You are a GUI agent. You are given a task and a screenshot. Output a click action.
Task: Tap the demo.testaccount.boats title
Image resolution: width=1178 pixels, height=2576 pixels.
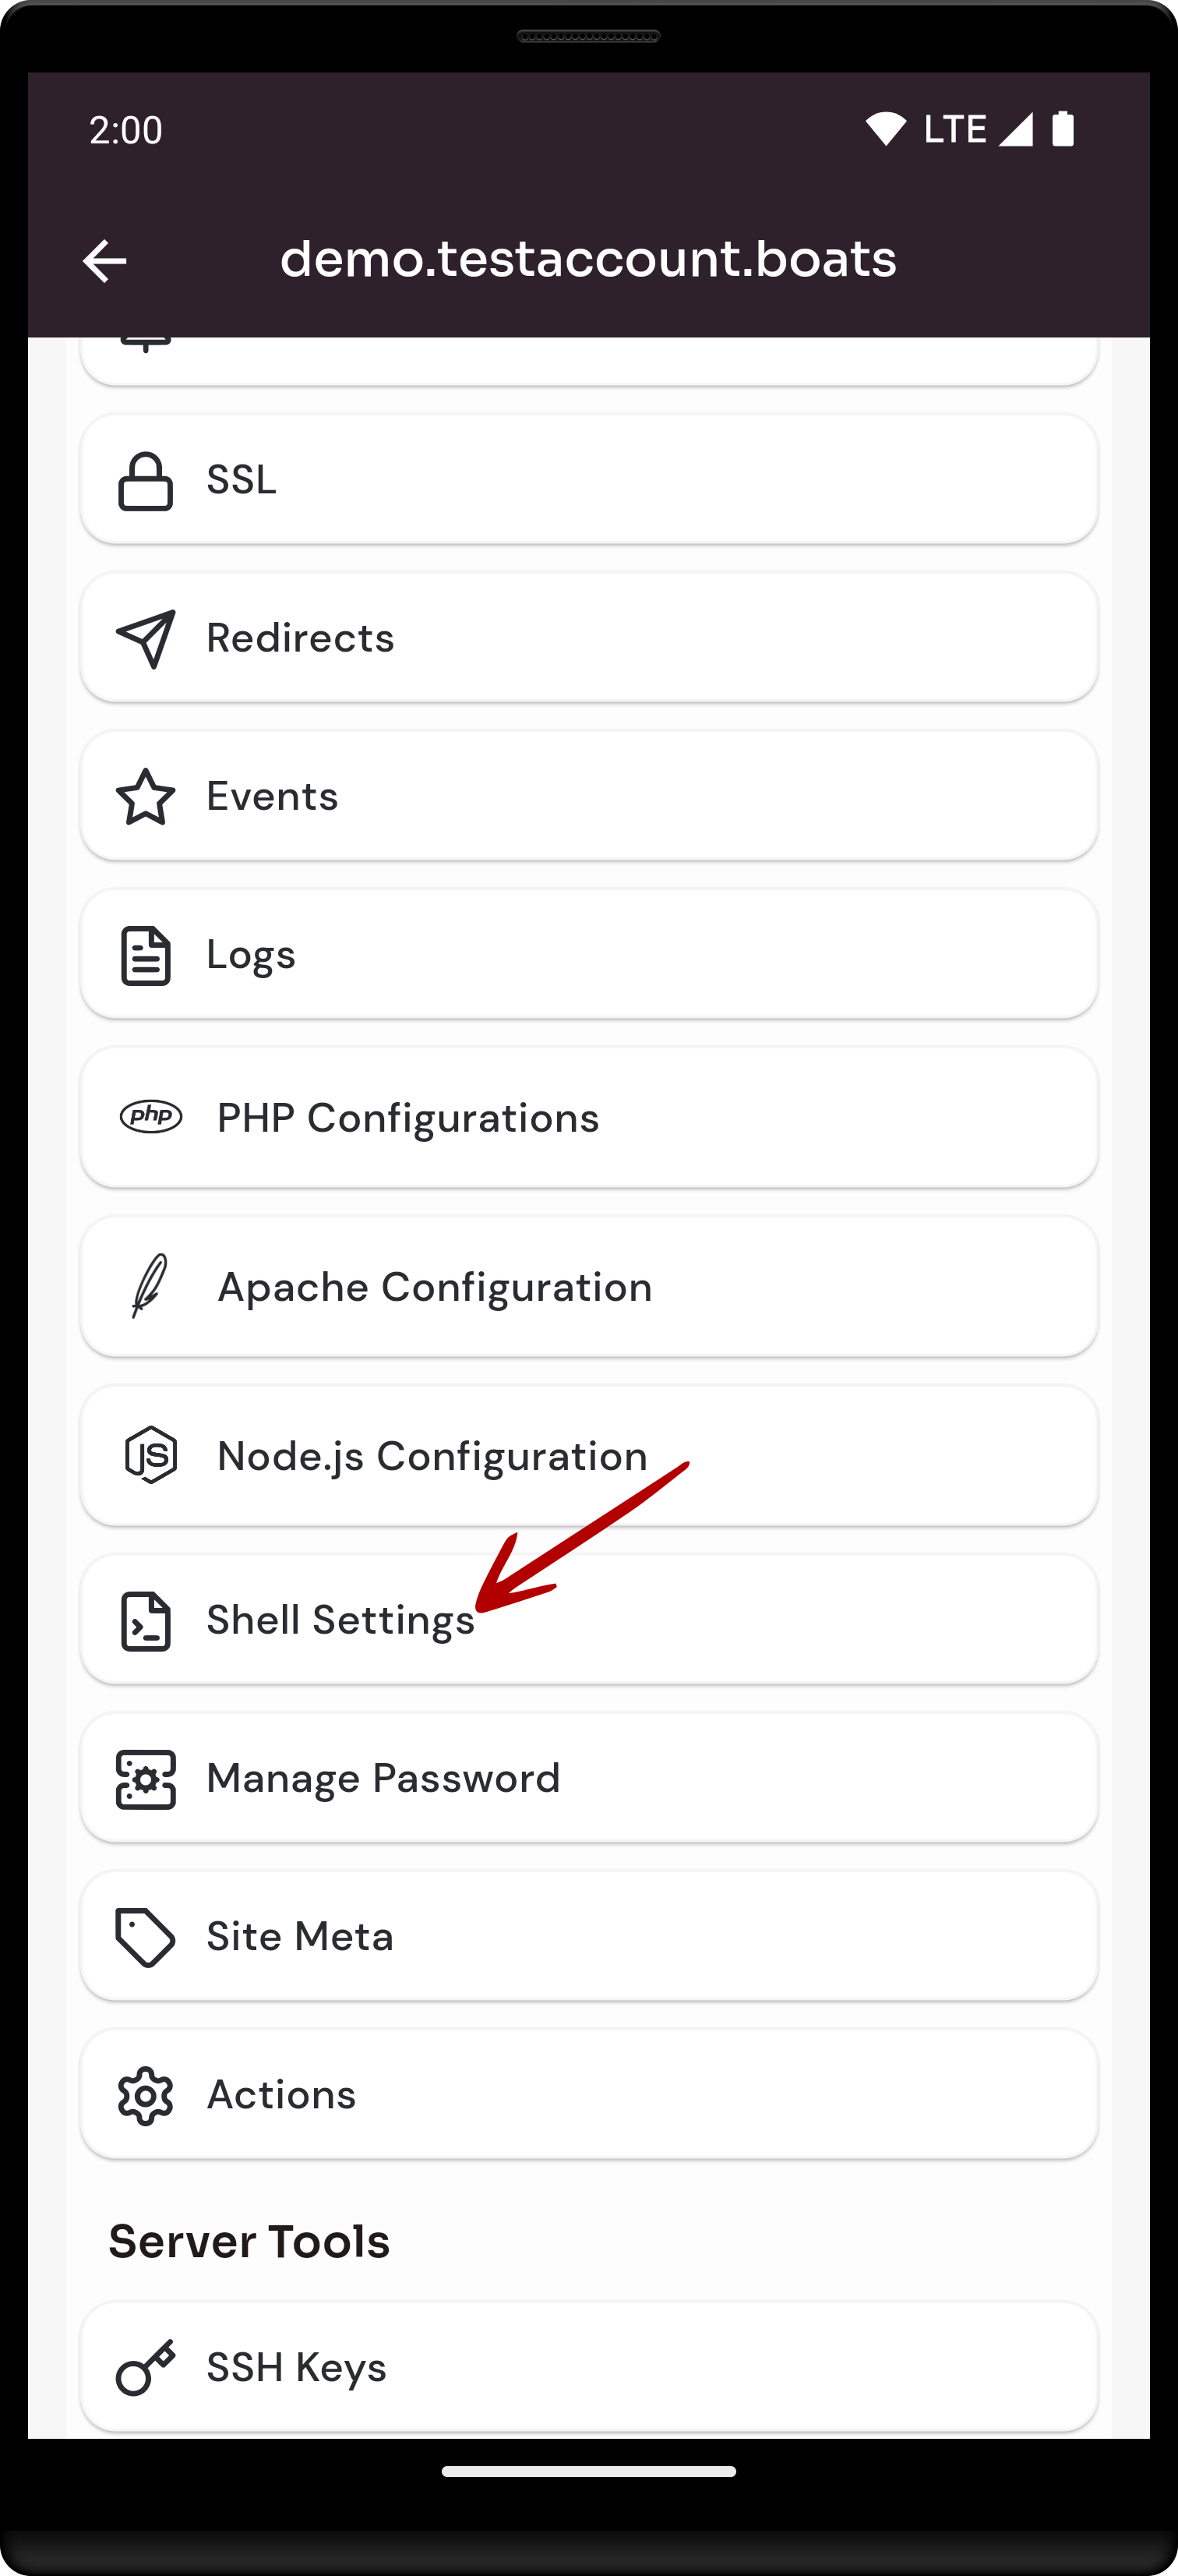[x=588, y=259]
